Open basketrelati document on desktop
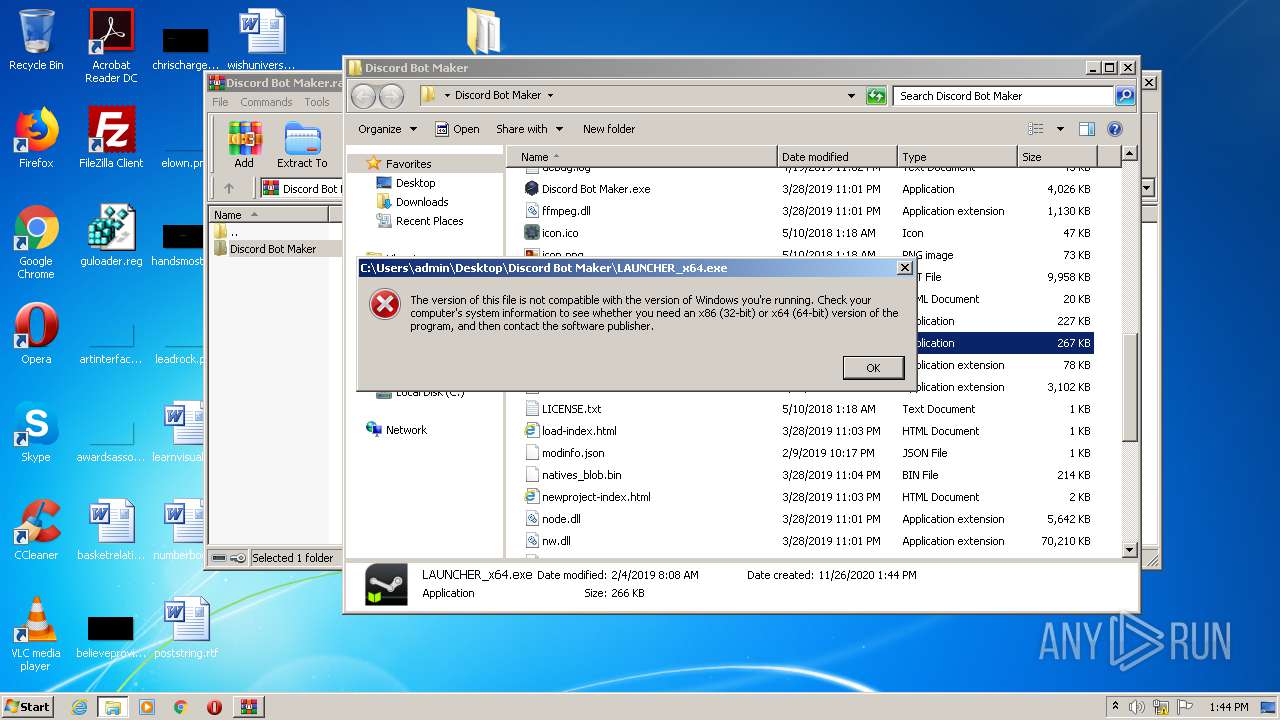The width and height of the screenshot is (1280, 720). (x=111, y=530)
